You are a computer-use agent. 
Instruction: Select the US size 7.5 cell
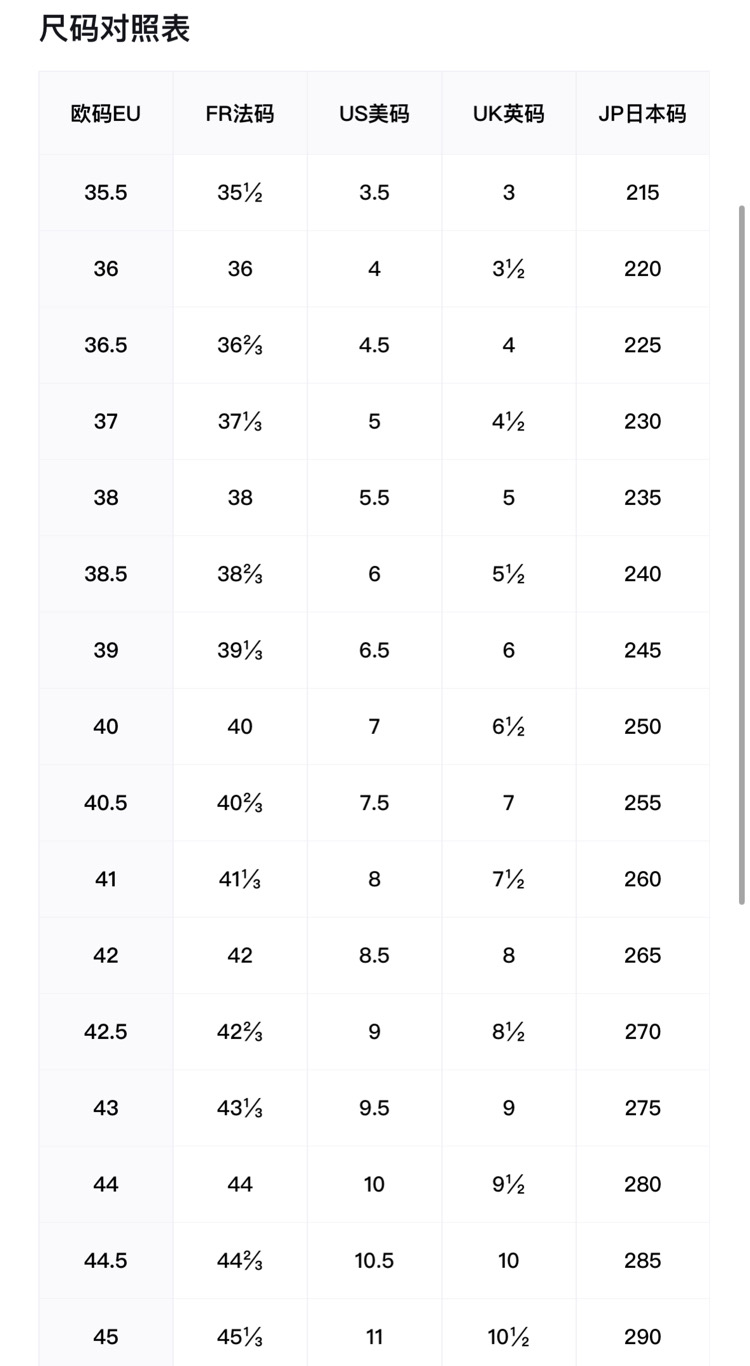tap(374, 803)
